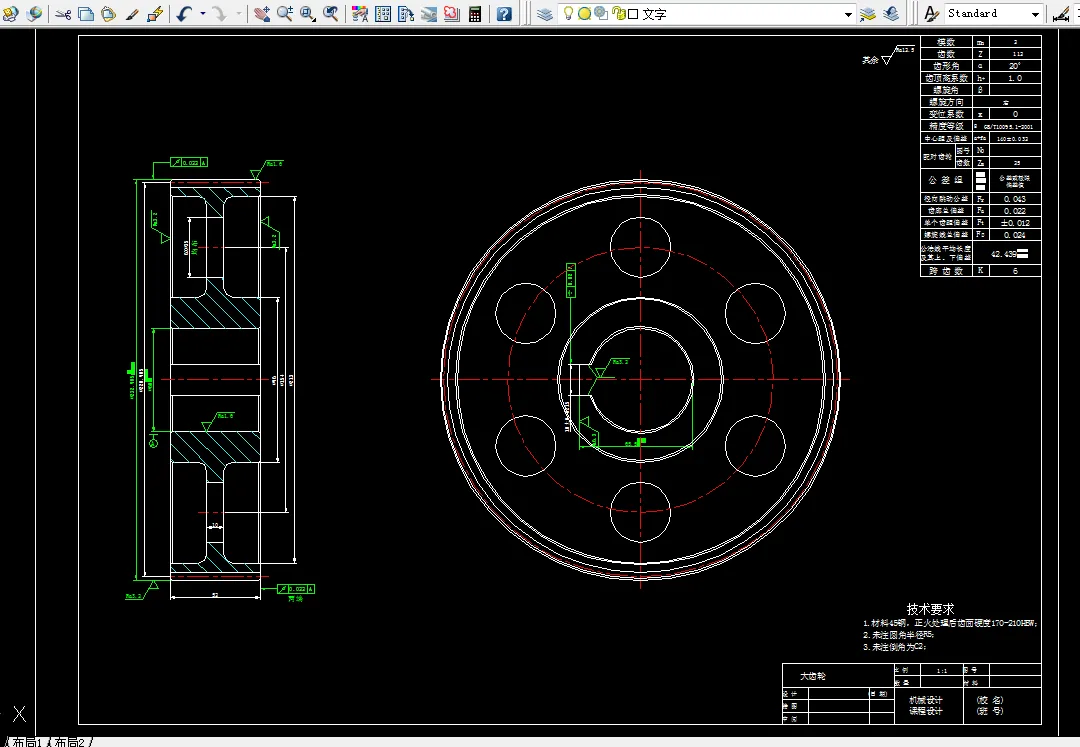Screen dimensions: 1080x747
Task: Click the 52 width dimension text
Action: coord(215,595)
